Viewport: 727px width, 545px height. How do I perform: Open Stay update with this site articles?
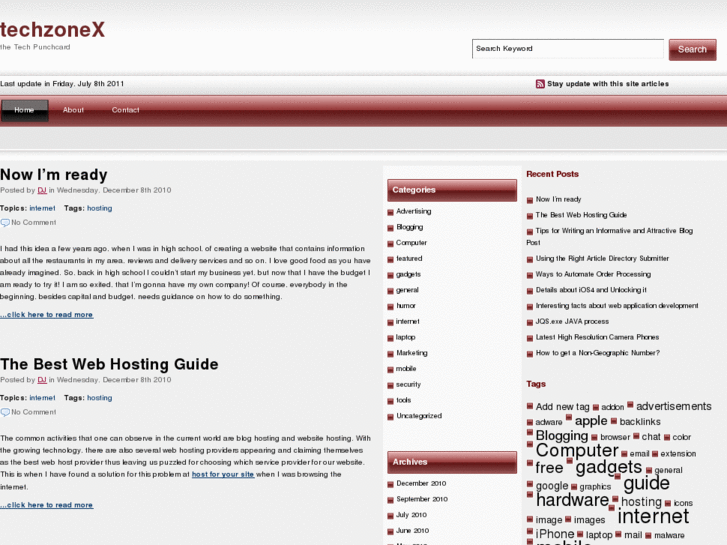pos(608,84)
